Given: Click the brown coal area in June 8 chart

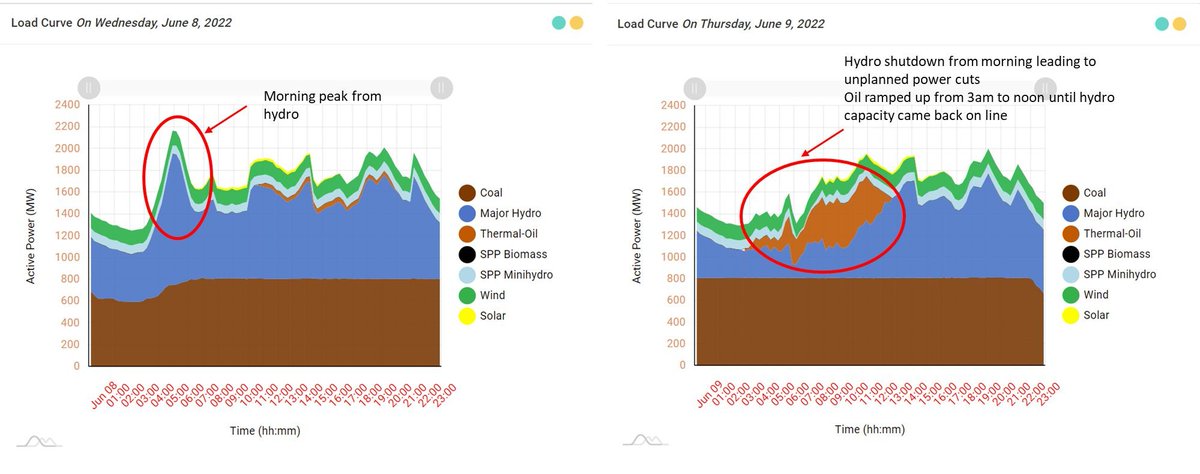Looking at the screenshot, I should [265, 325].
